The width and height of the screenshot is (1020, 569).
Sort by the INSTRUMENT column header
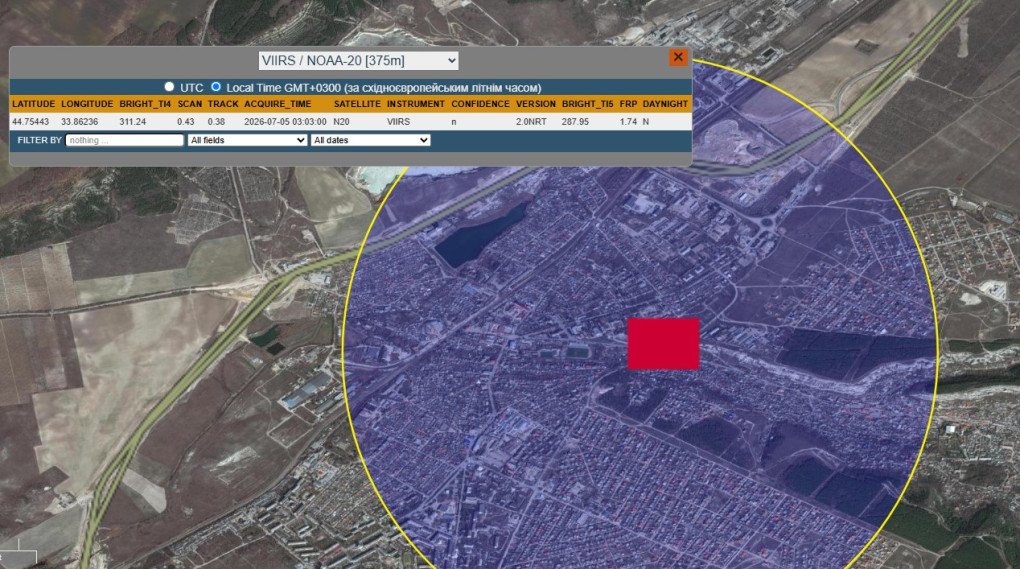[416, 104]
